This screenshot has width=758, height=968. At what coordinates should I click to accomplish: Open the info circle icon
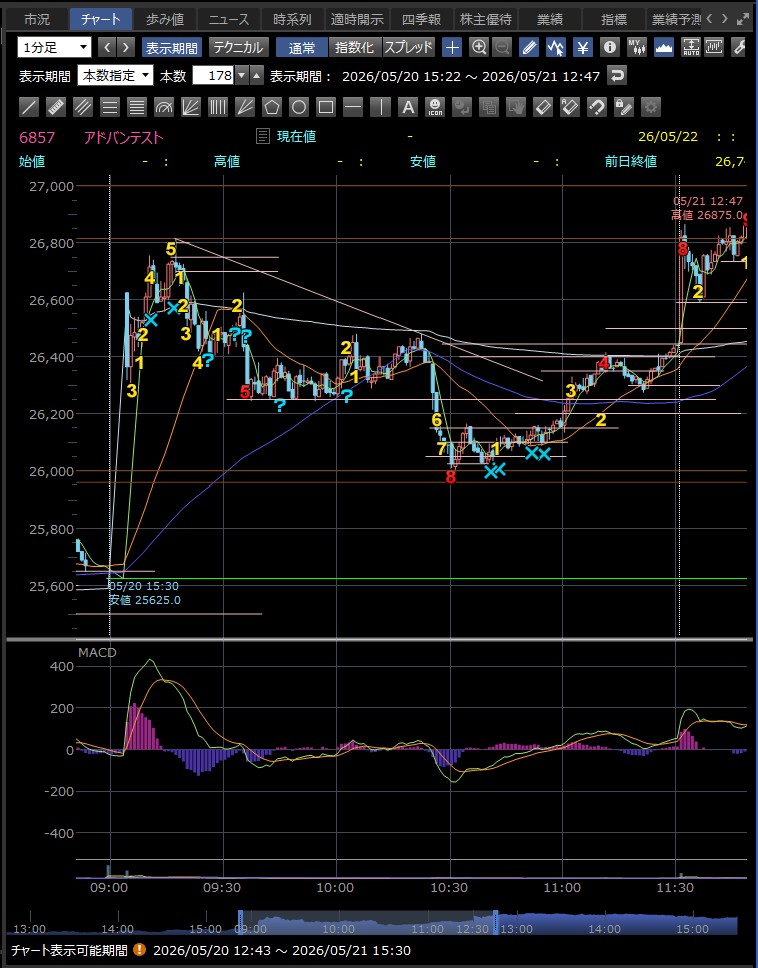point(609,48)
